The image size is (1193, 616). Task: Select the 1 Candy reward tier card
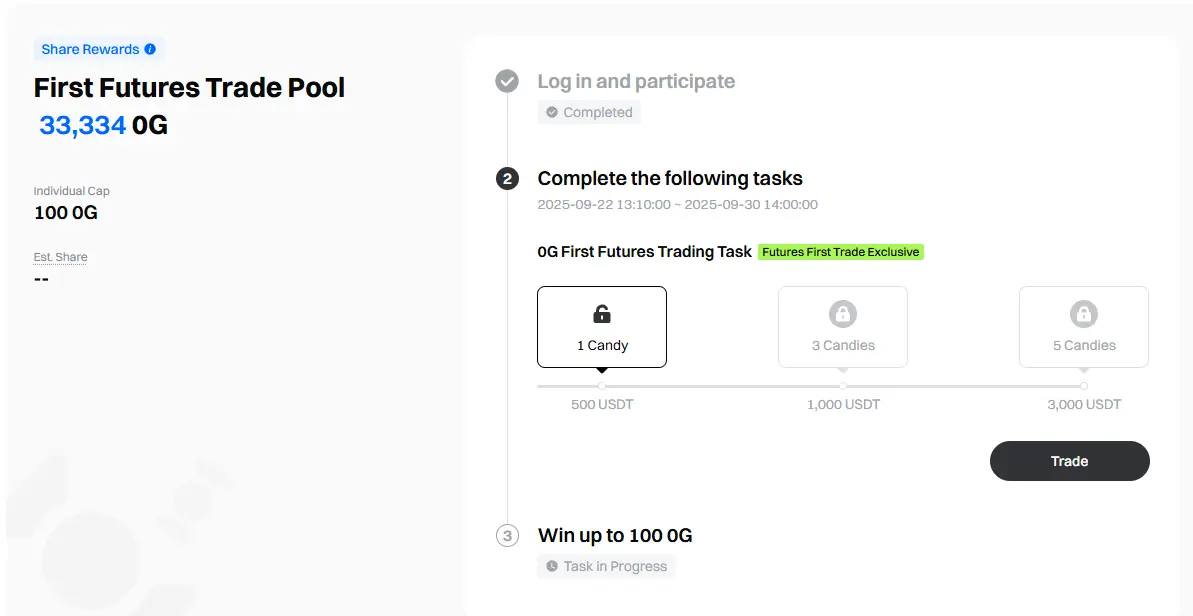[602, 327]
